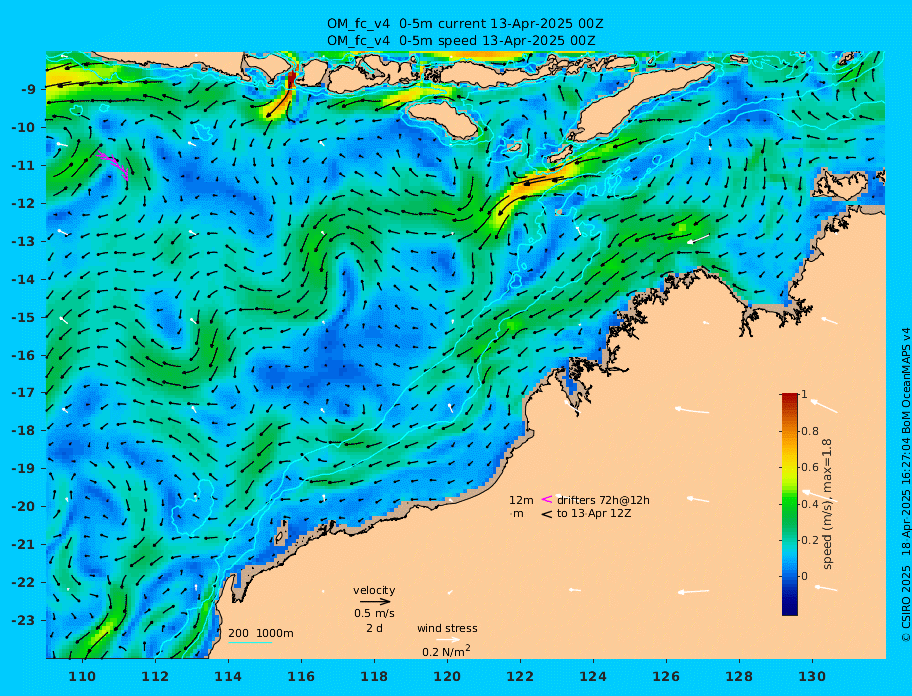Click the '12m' drifter depth label
912x696 pixels.
tap(521, 500)
